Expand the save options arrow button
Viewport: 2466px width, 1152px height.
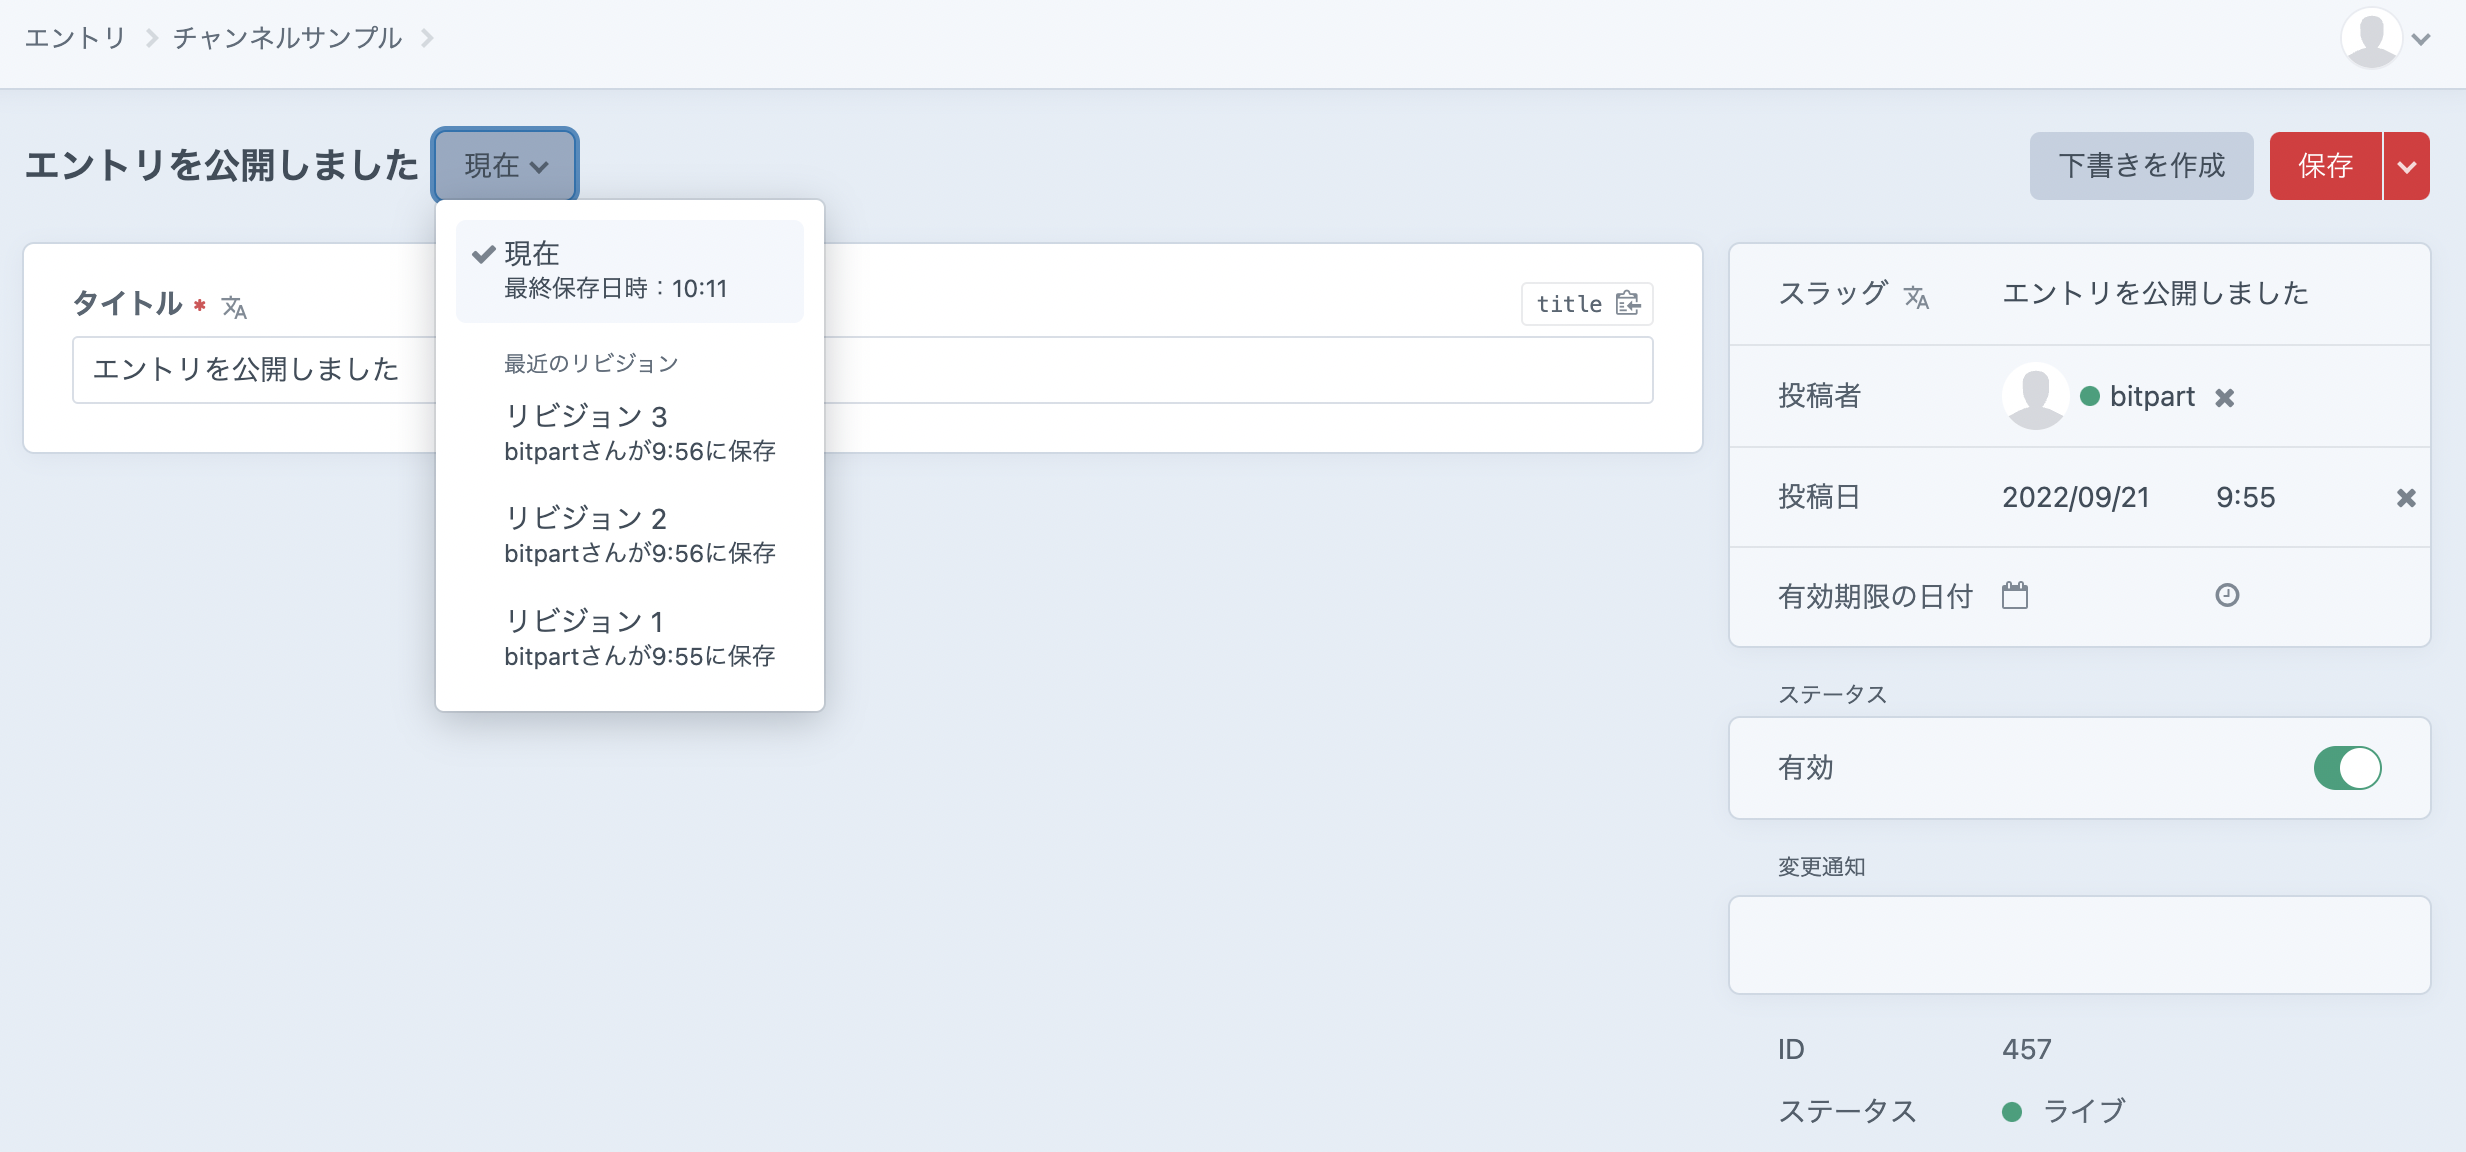2407,166
